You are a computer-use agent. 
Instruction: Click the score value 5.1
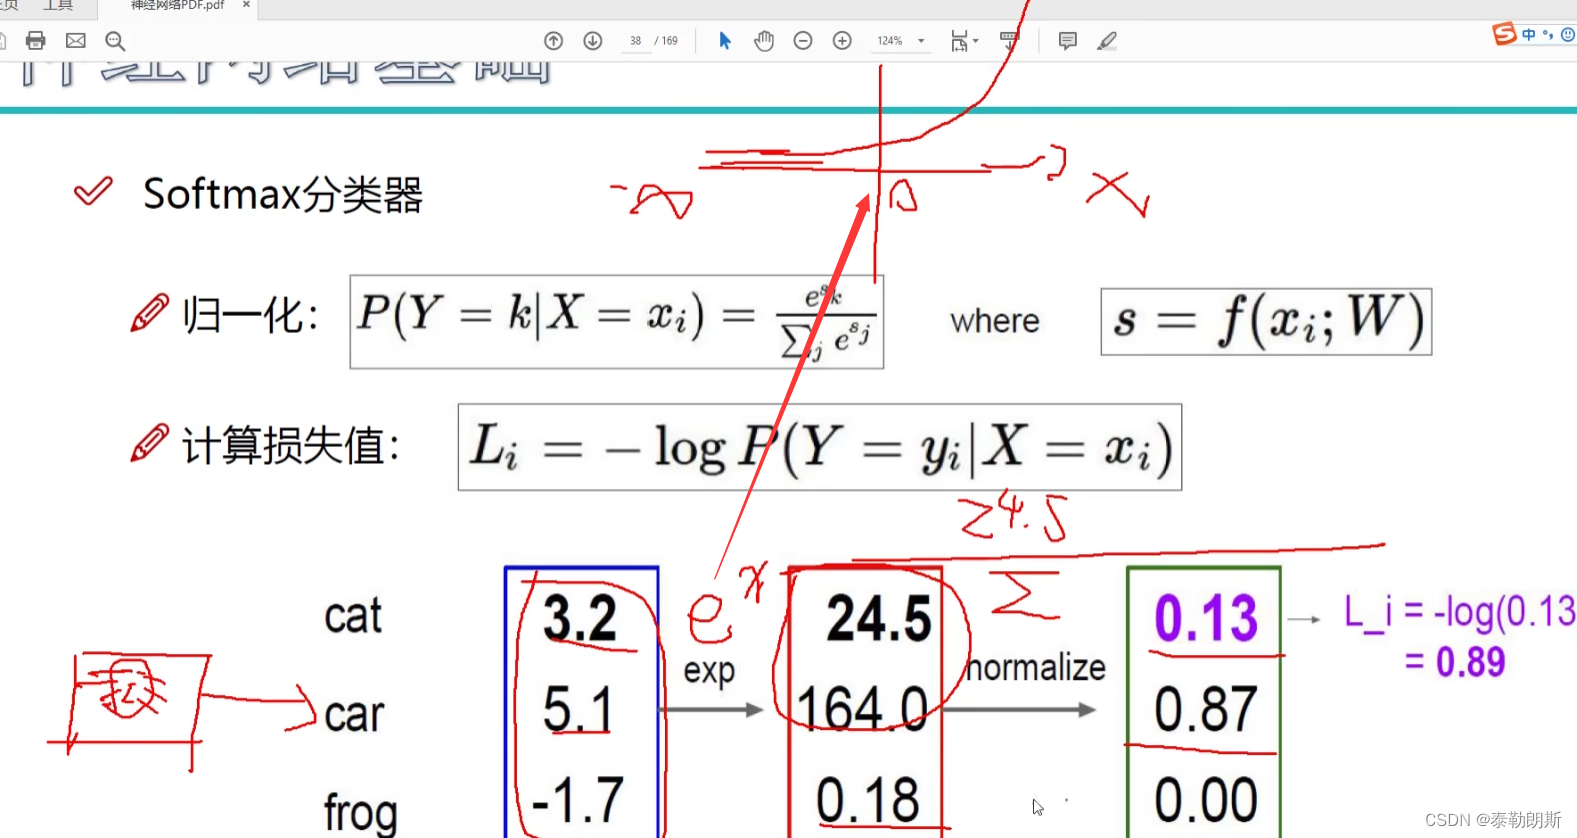578,710
